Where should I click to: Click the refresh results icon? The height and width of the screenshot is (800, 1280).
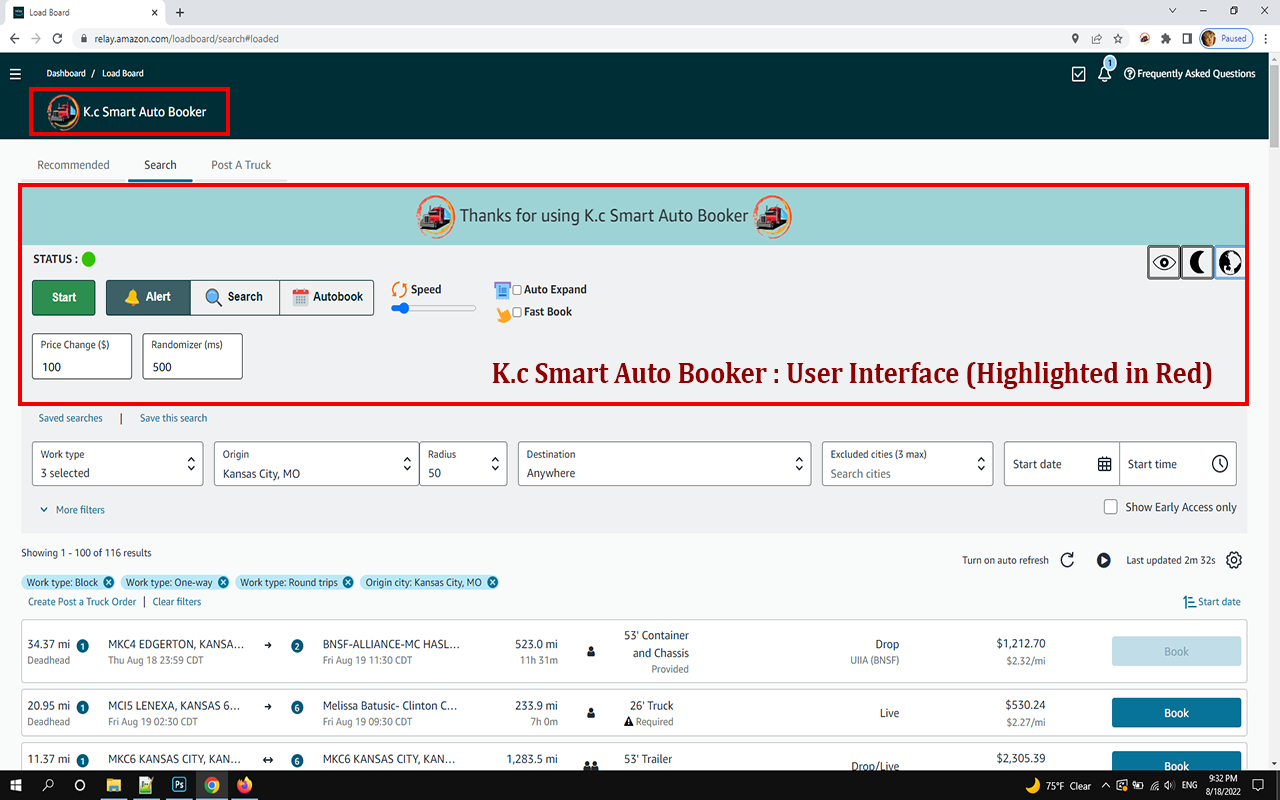(x=1067, y=560)
